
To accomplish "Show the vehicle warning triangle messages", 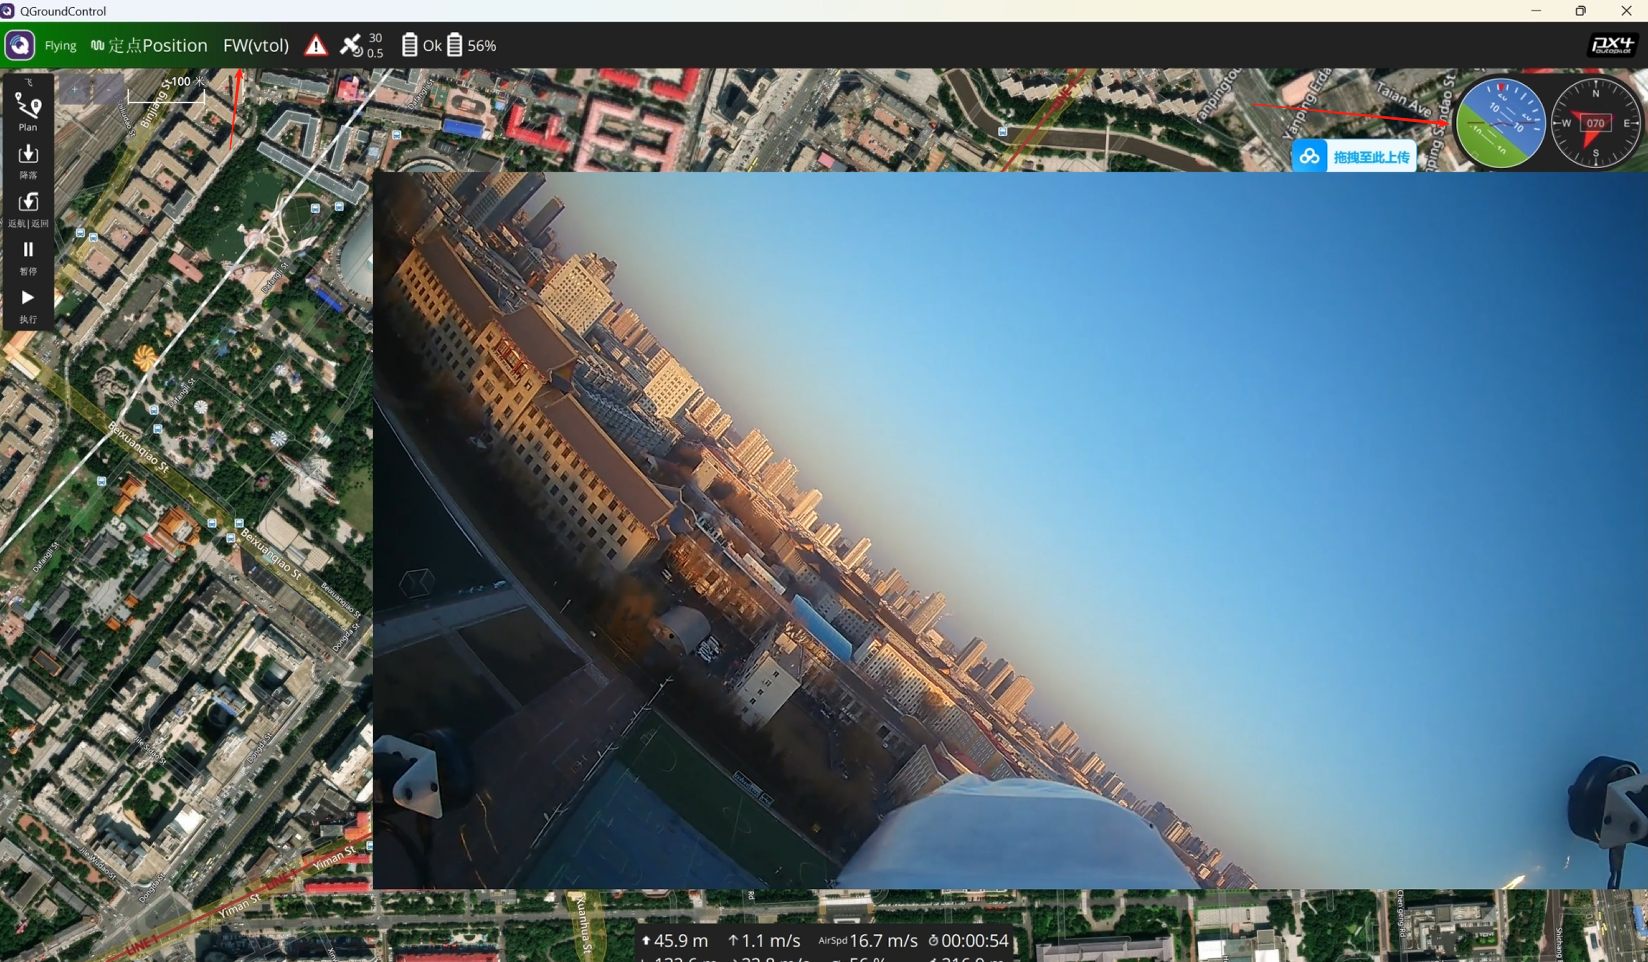I will tap(316, 46).
